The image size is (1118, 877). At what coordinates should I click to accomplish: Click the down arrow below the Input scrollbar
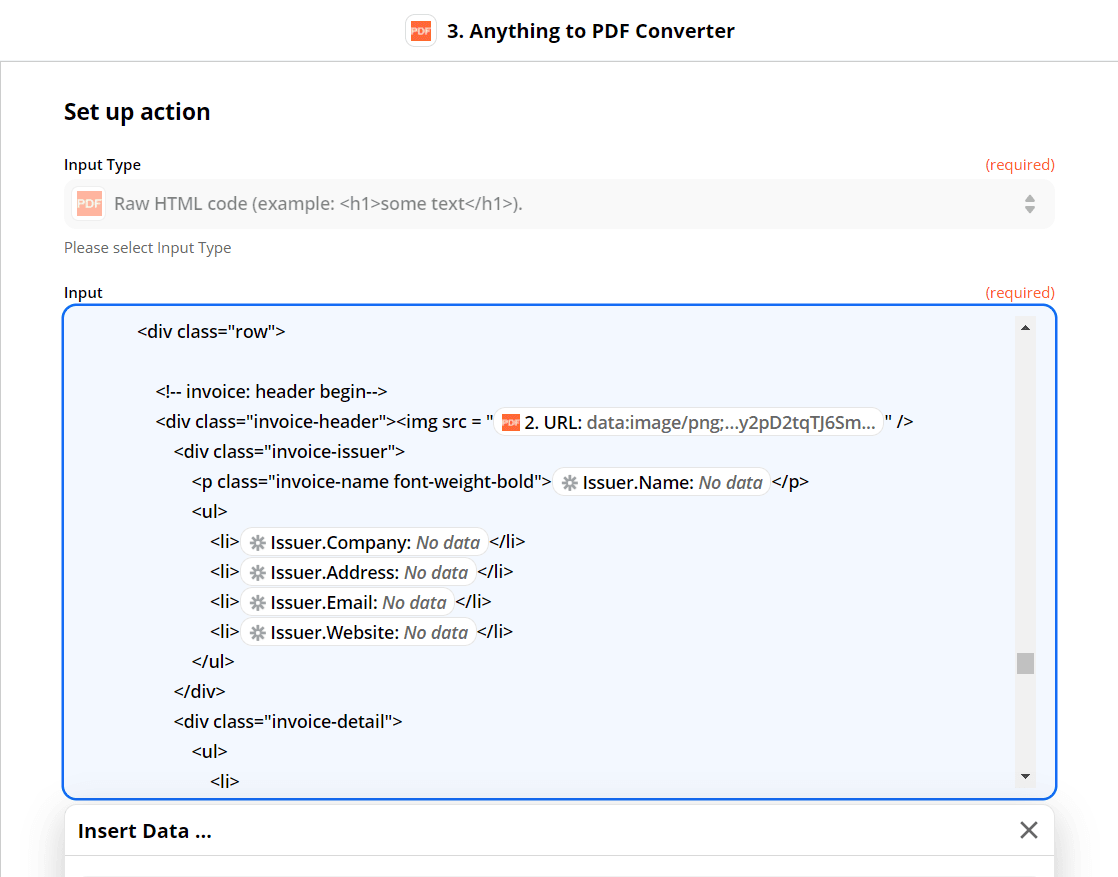coord(1024,775)
